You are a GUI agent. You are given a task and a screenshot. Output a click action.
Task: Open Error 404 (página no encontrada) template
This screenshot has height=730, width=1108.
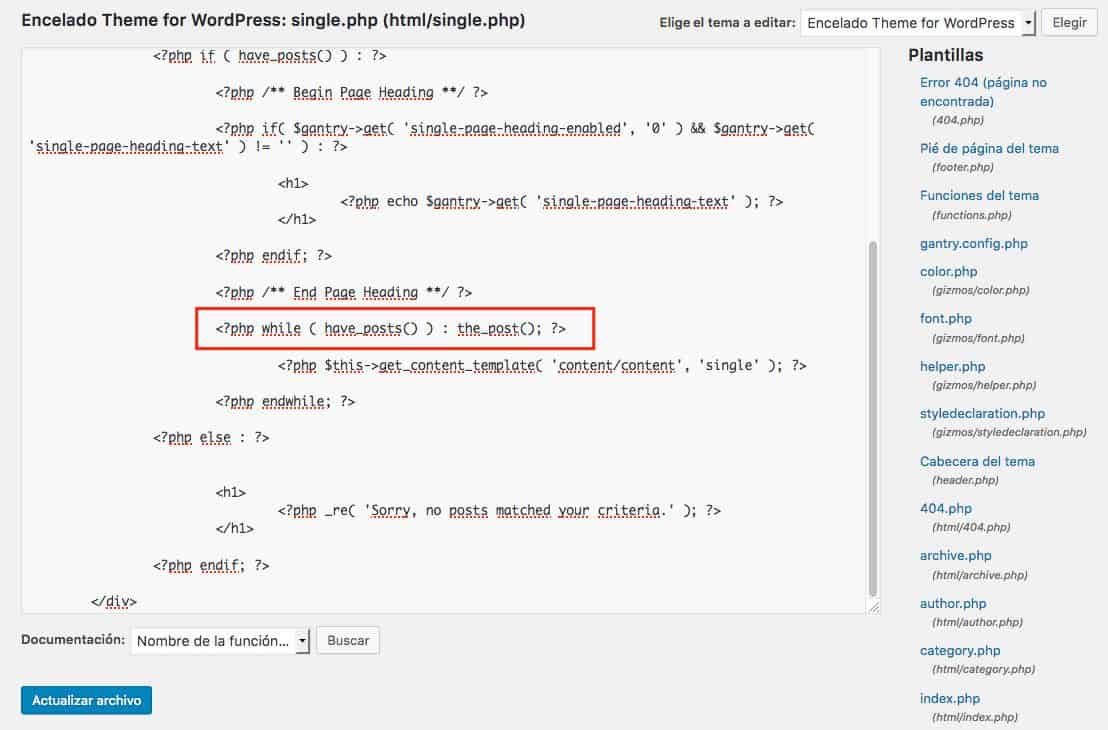click(x=983, y=92)
